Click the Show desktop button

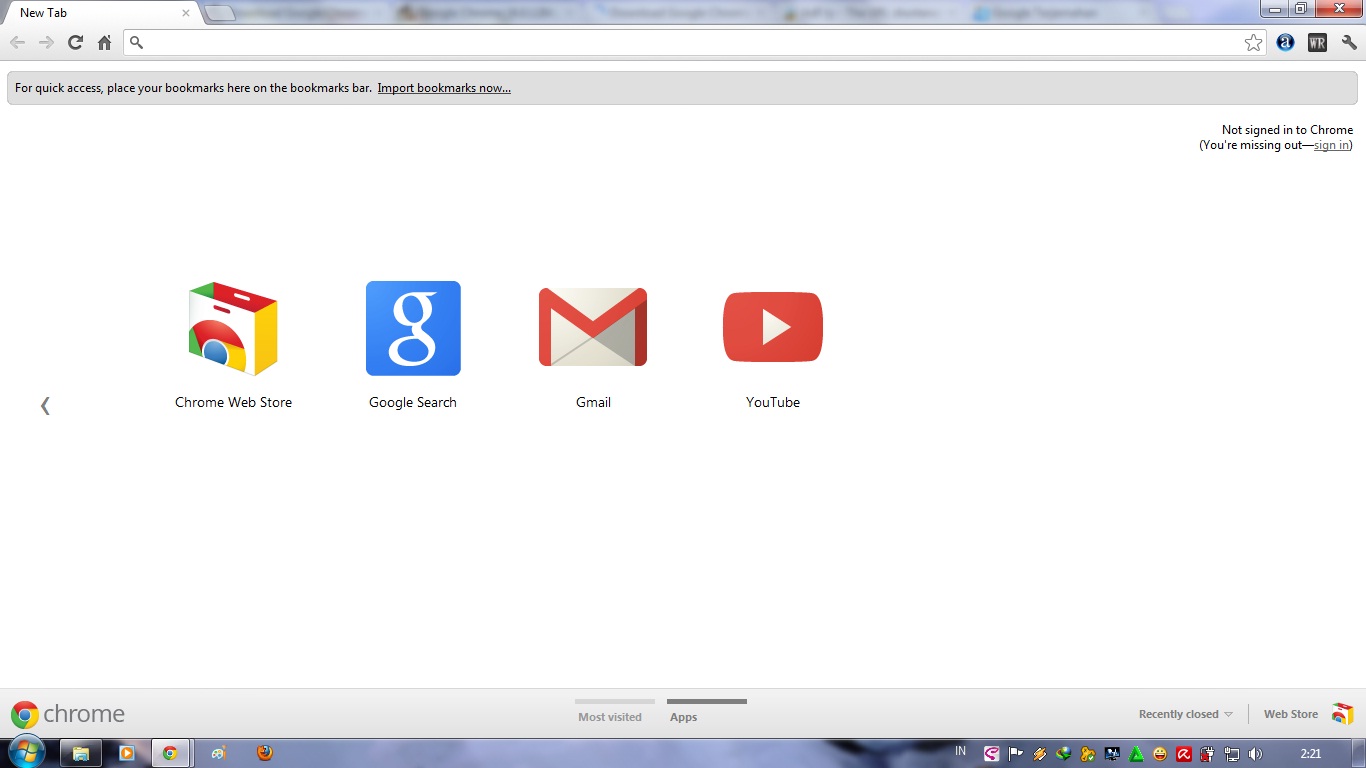tap(1358, 753)
